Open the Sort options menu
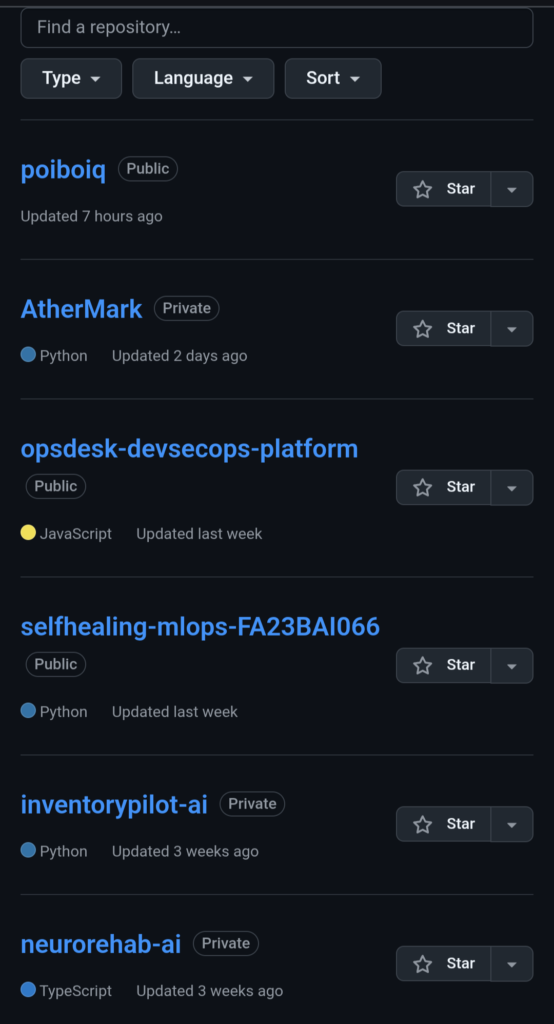This screenshot has height=1024, width=554. point(333,78)
